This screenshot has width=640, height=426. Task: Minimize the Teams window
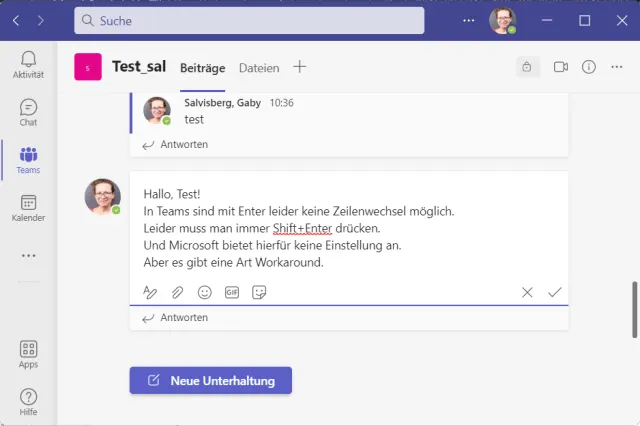pyautogui.click(x=547, y=20)
